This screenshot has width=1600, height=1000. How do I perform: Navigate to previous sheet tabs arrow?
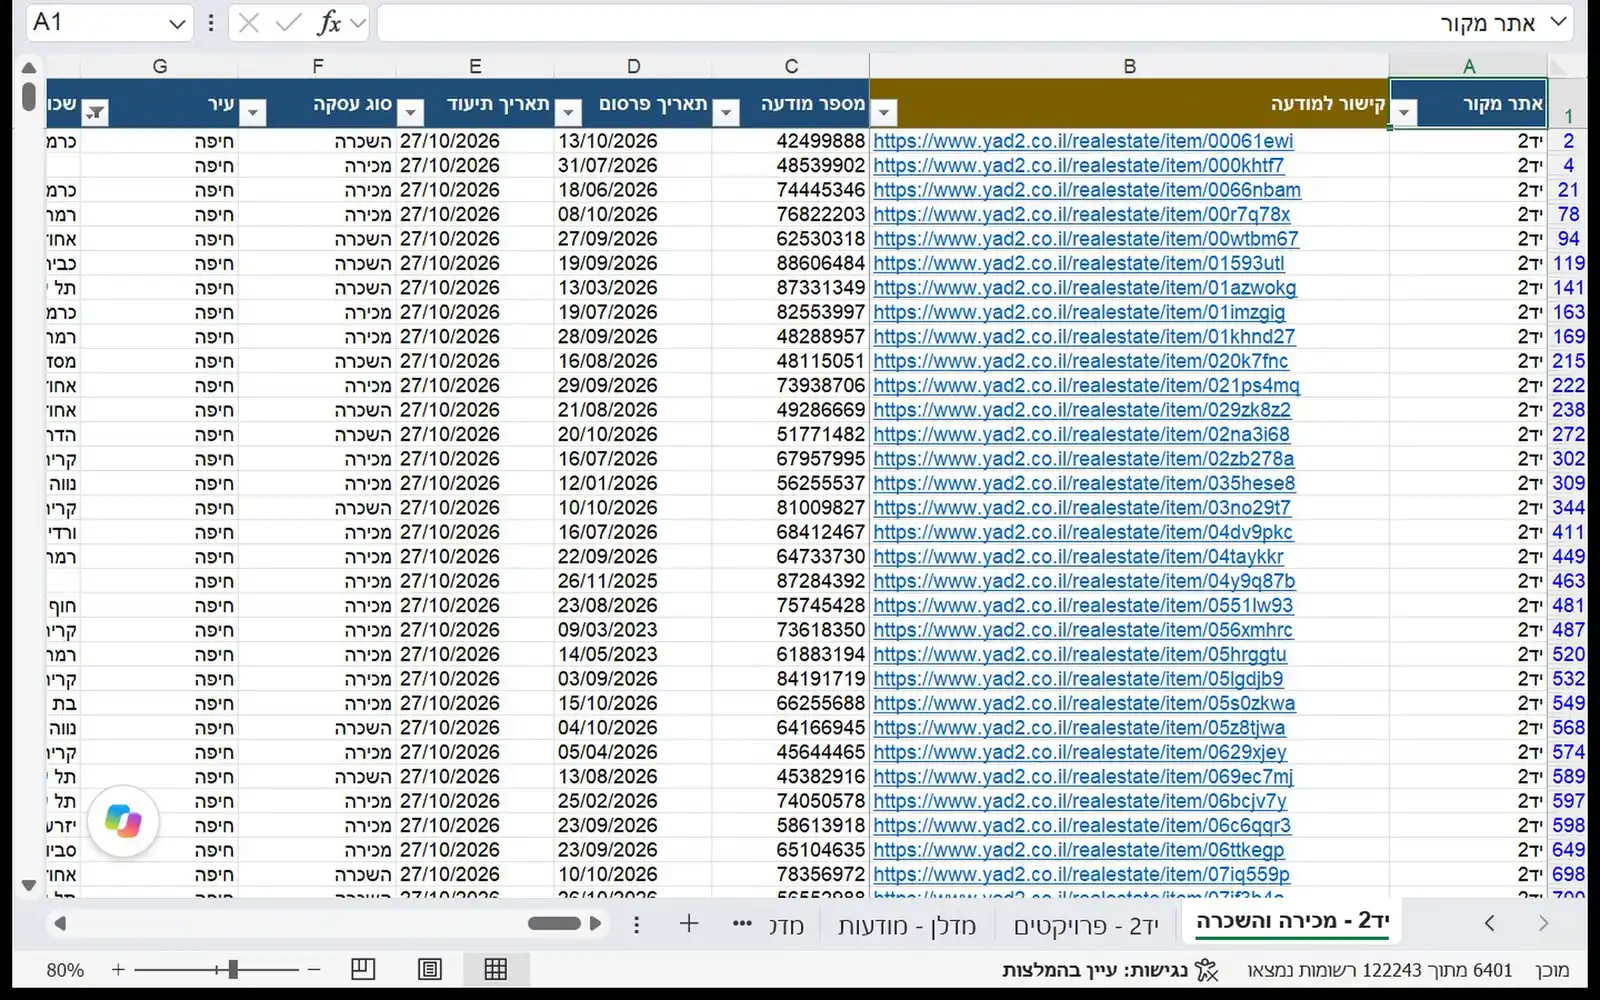click(1490, 924)
